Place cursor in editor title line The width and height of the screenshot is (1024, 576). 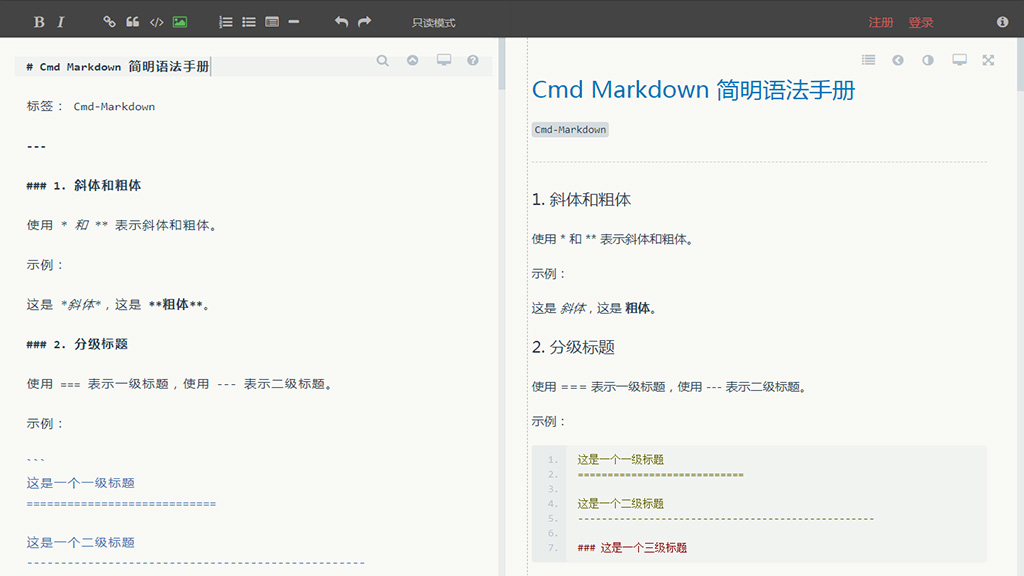(x=253, y=67)
